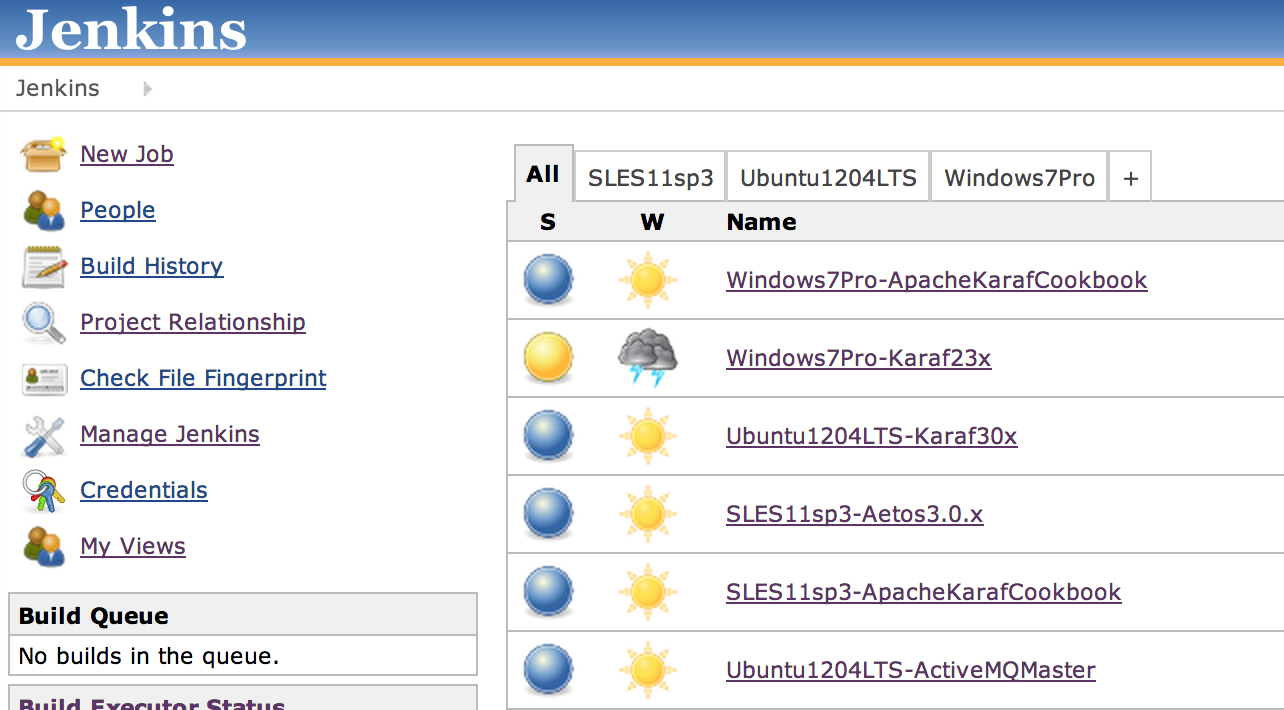Sort jobs by the S column header
The image size is (1284, 710).
[x=547, y=222]
